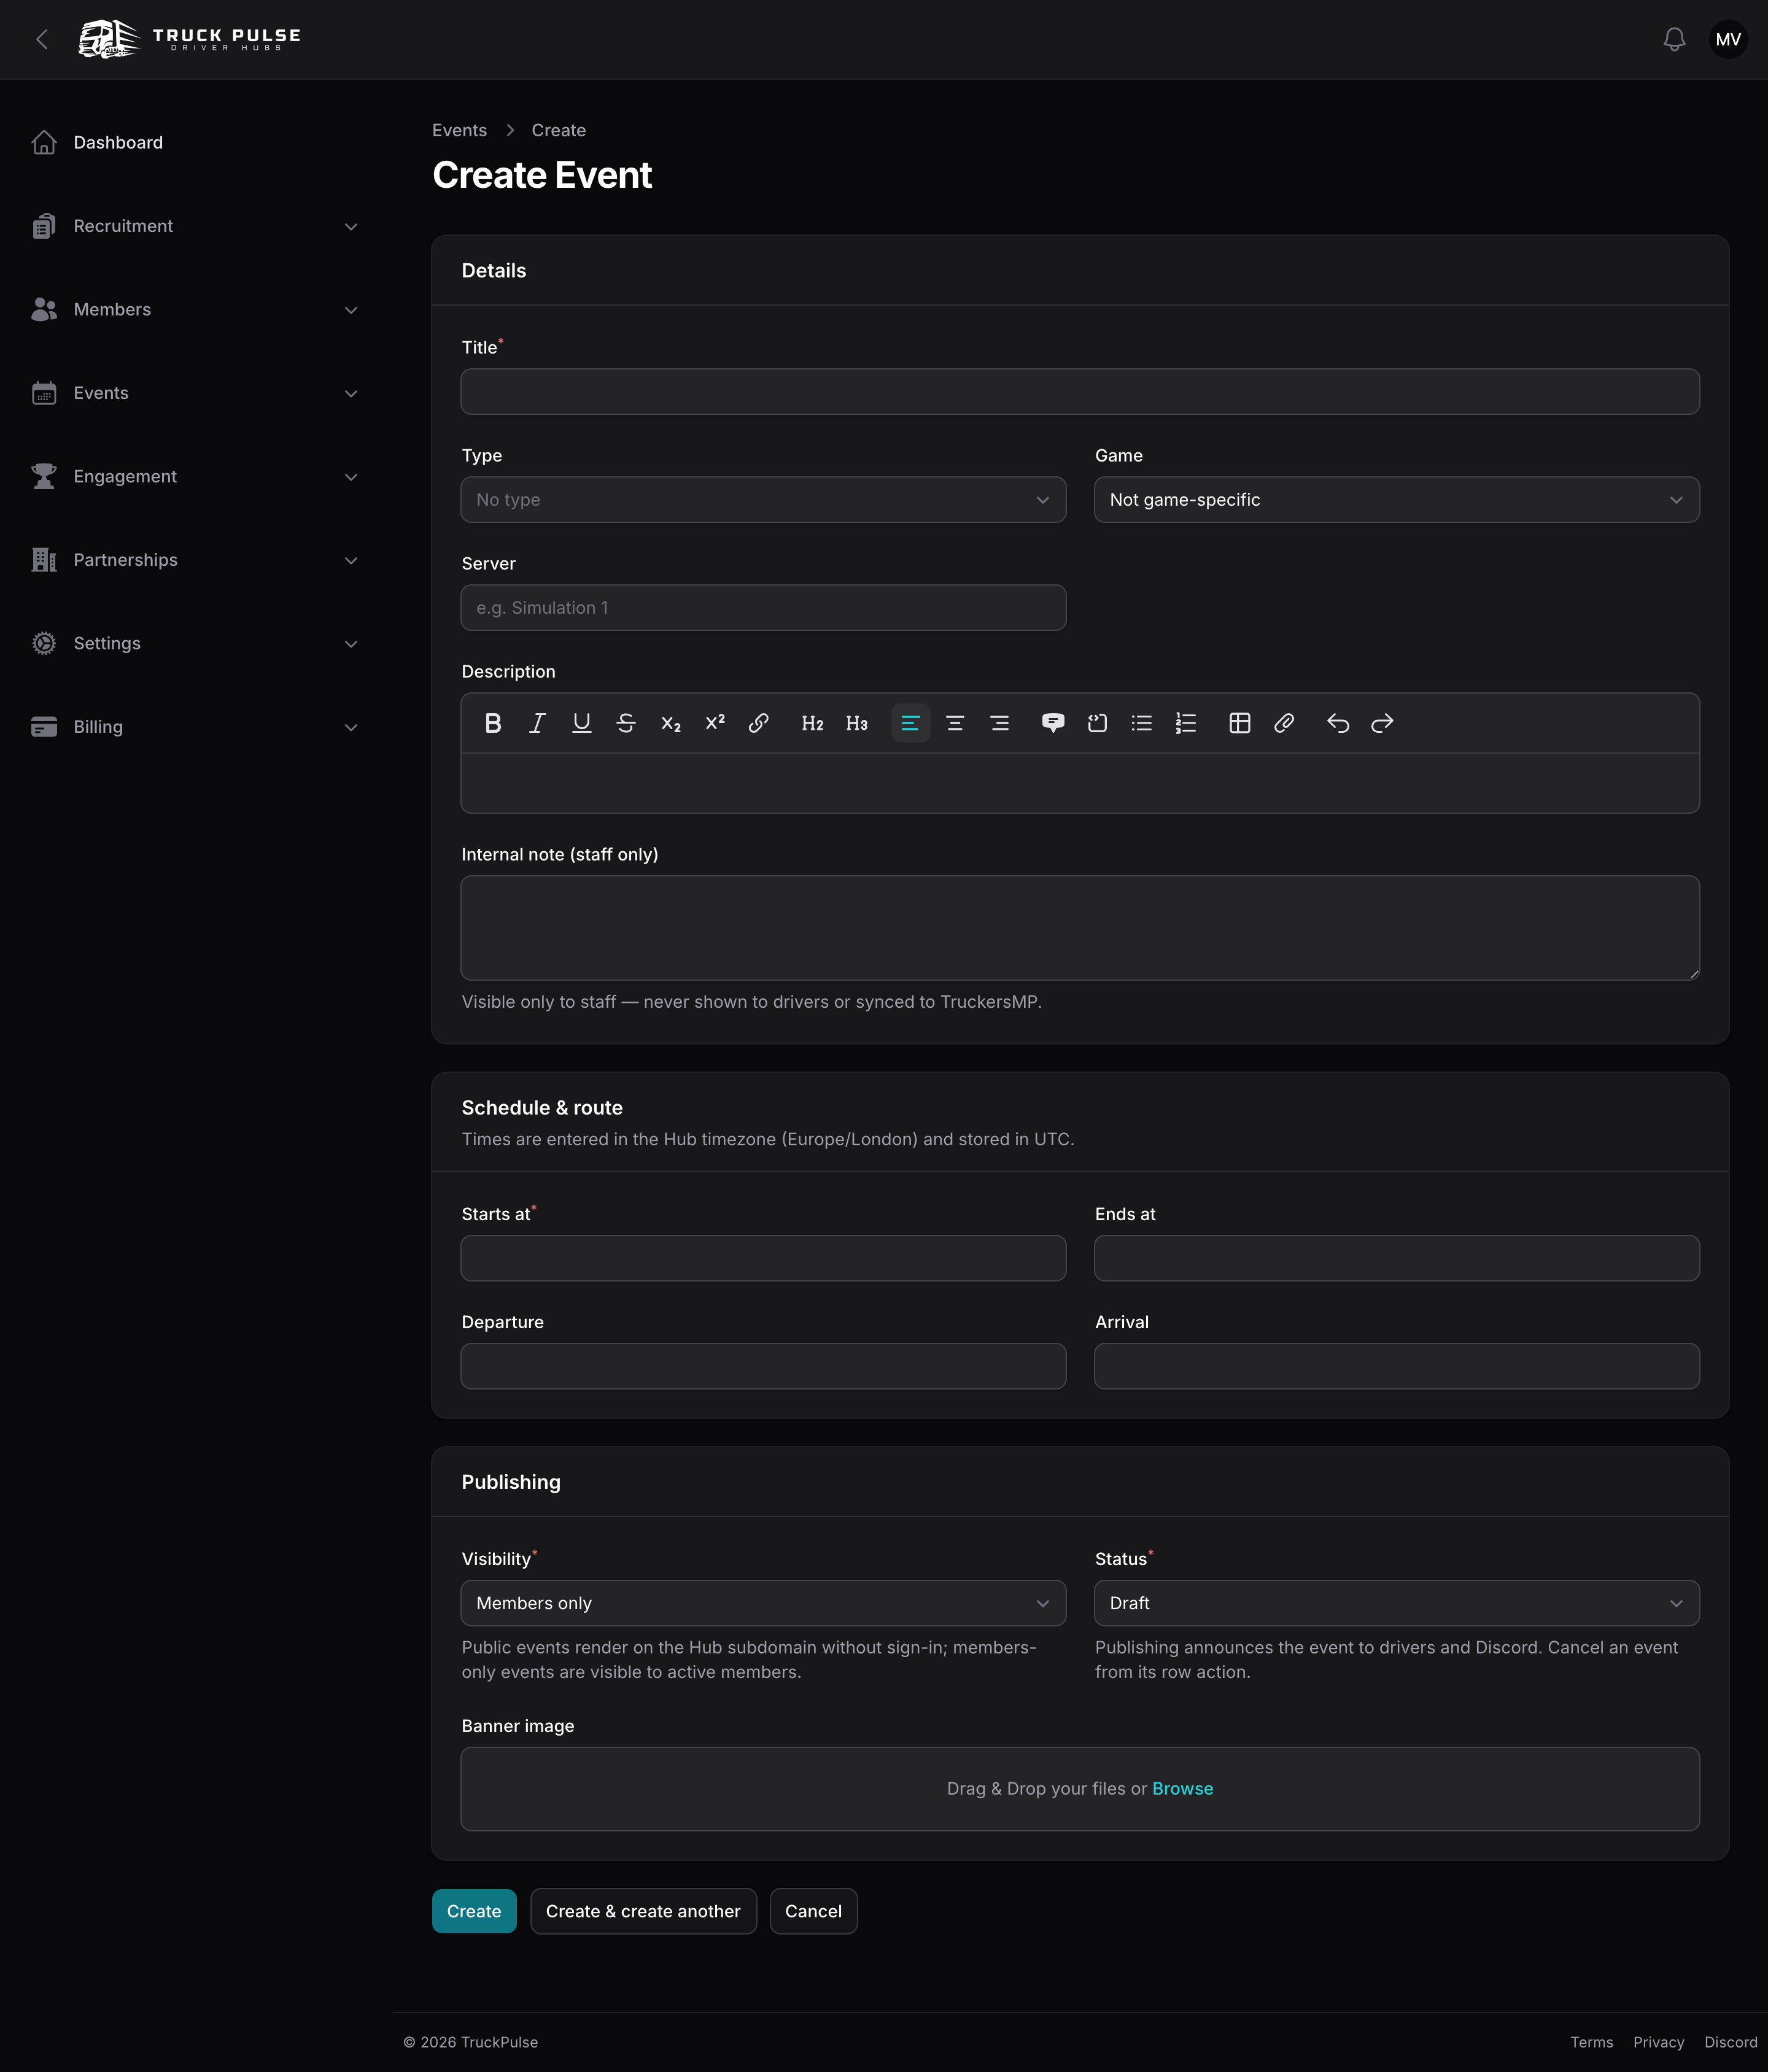Expand the Settings sidebar section
Viewport: 1768px width, 2072px height.
195,643
